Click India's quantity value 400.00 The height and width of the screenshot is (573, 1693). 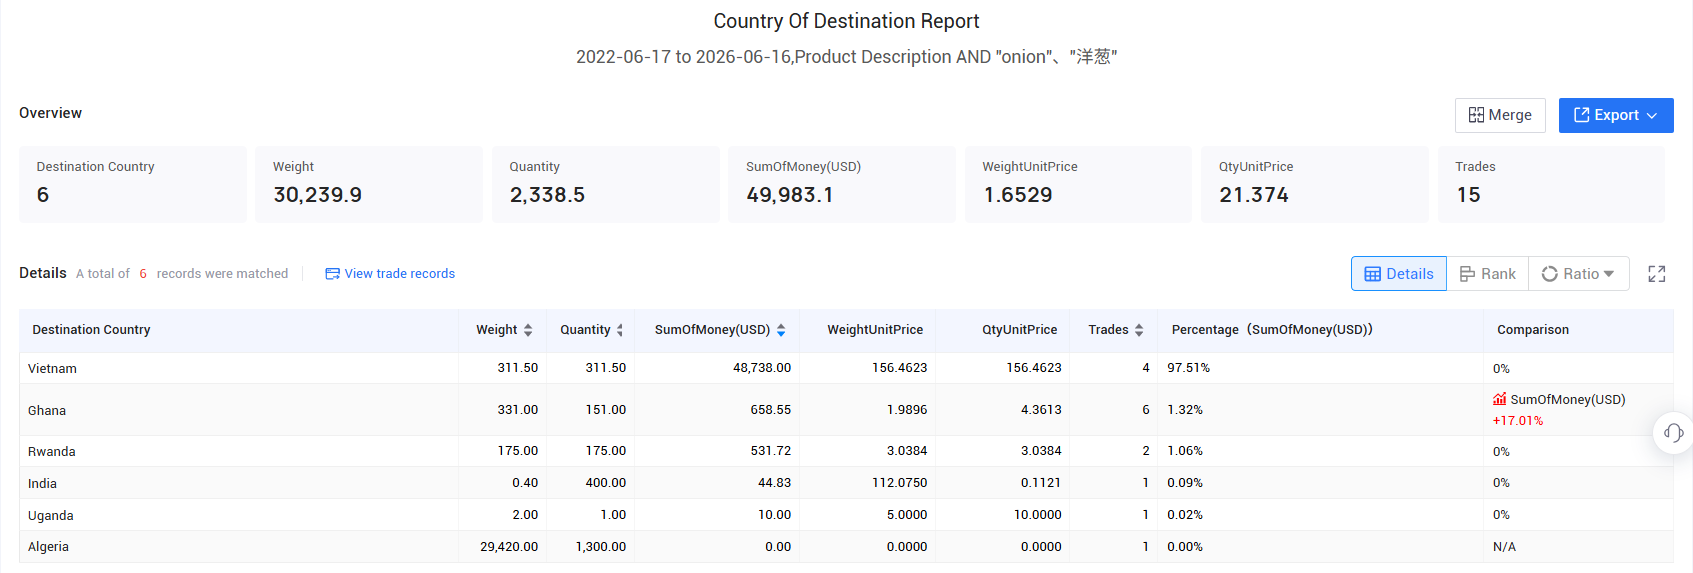[606, 483]
